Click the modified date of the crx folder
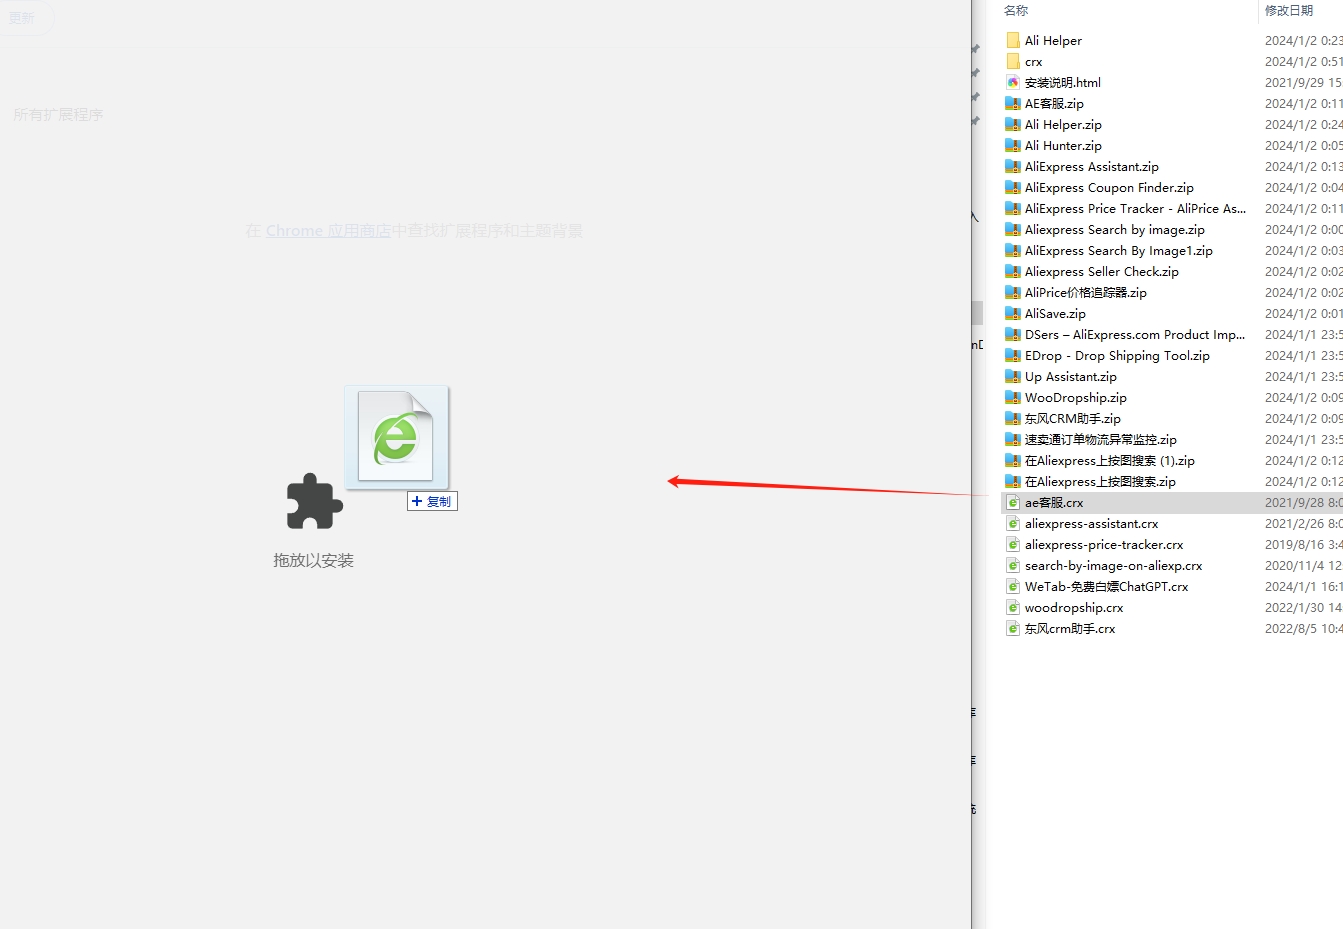This screenshot has width=1343, height=929. pos(1303,61)
